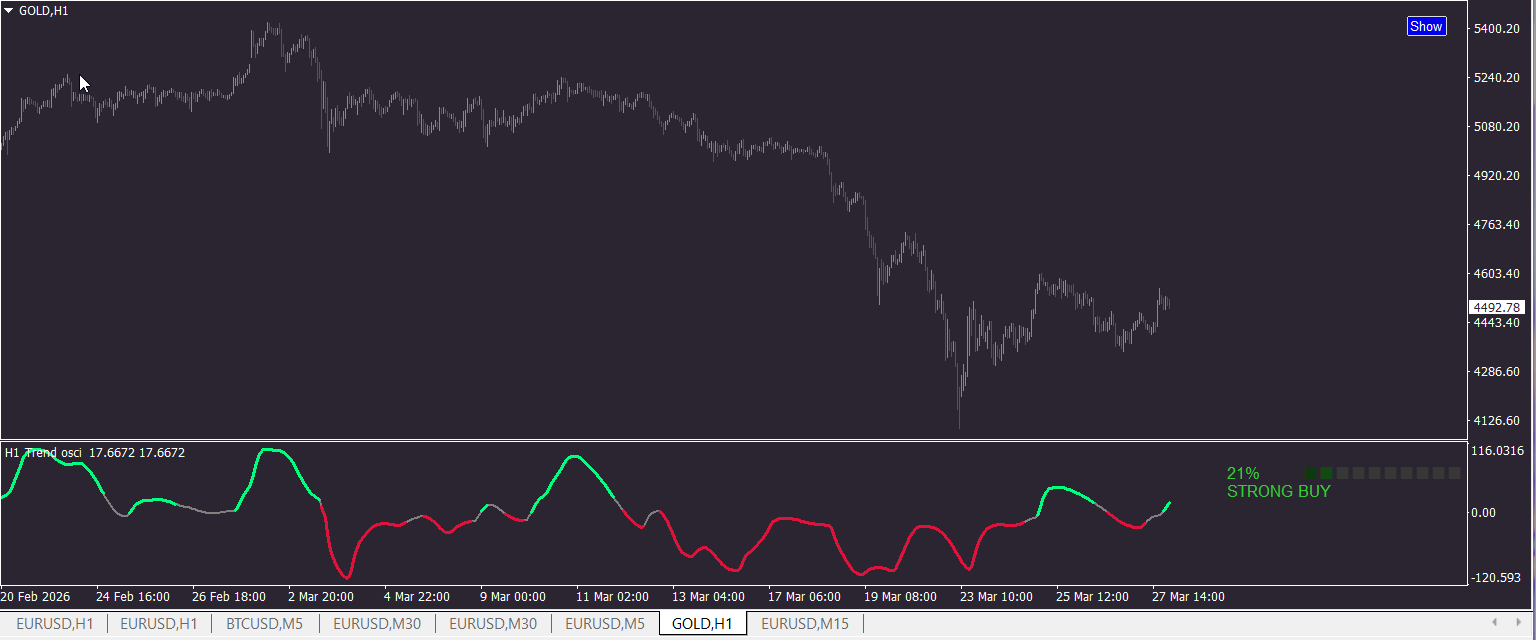The width and height of the screenshot is (1536, 640).
Task: Click the last grey strength meter square
Action: click(x=1454, y=473)
